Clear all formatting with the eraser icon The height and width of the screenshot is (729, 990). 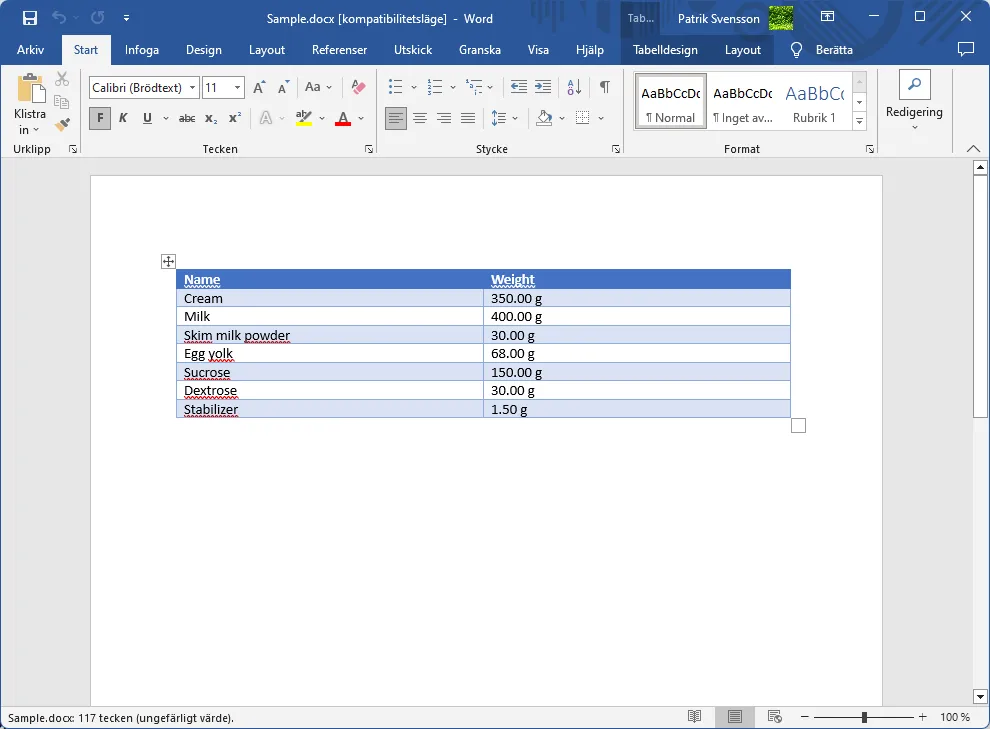coord(358,87)
